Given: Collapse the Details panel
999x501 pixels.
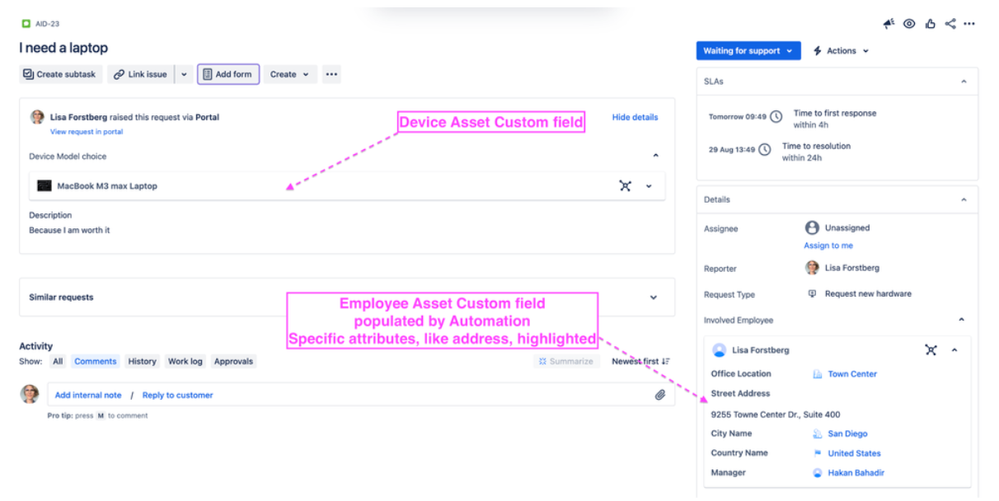Looking at the screenshot, I should click(963, 200).
